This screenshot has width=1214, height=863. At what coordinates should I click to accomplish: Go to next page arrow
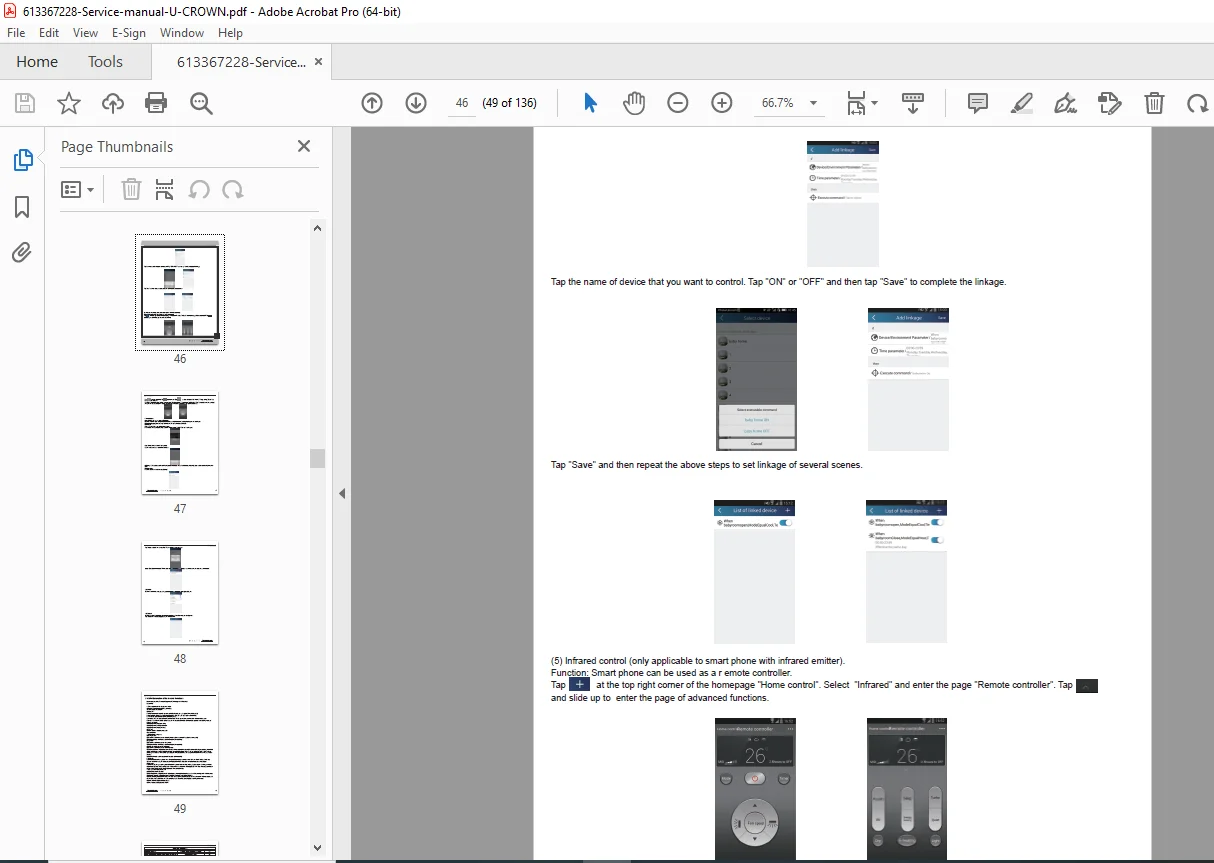416,103
